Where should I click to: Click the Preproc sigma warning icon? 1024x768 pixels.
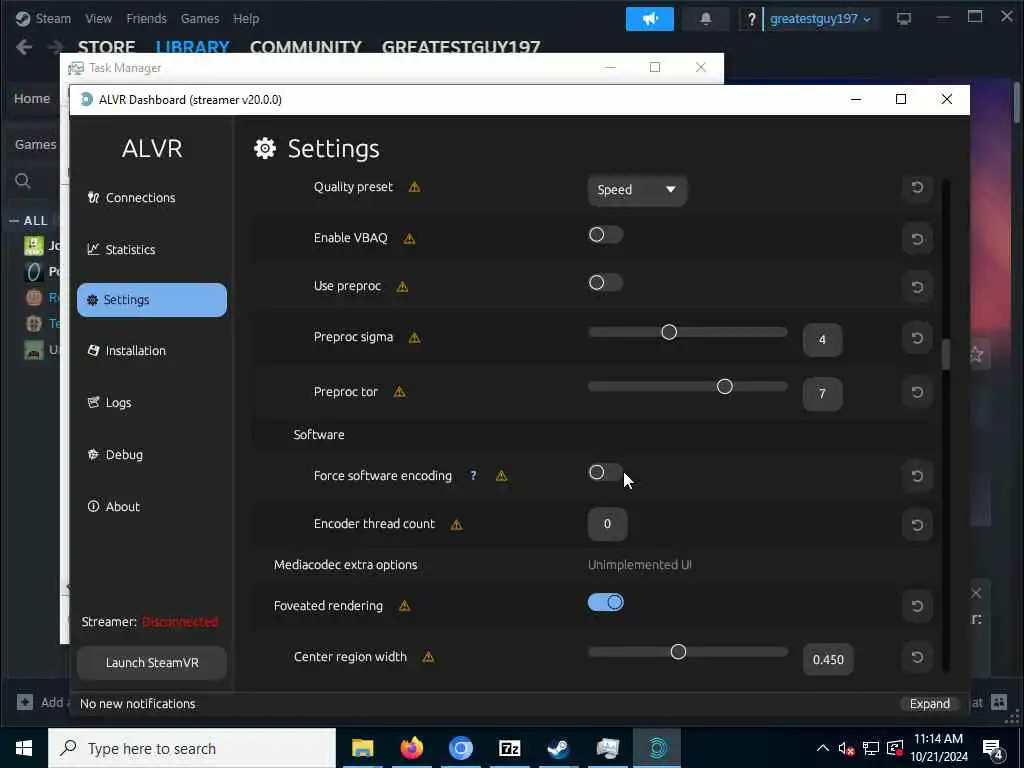click(414, 338)
